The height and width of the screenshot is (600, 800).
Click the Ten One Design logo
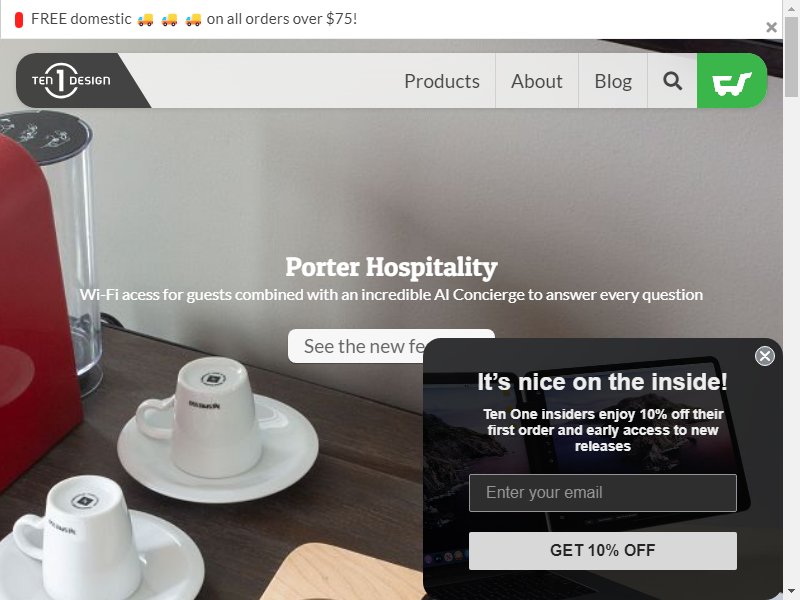tap(71, 80)
